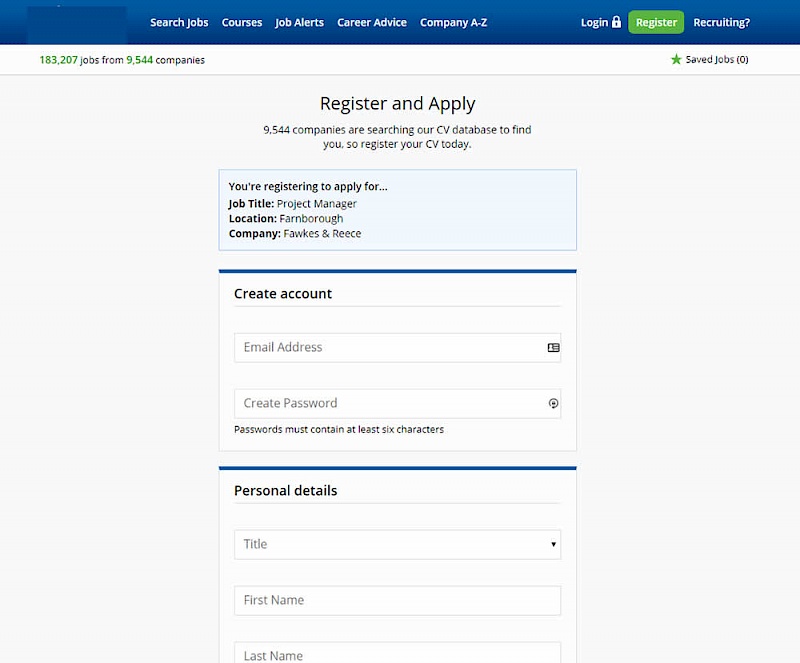Select Career Advice in the header

(x=372, y=22)
